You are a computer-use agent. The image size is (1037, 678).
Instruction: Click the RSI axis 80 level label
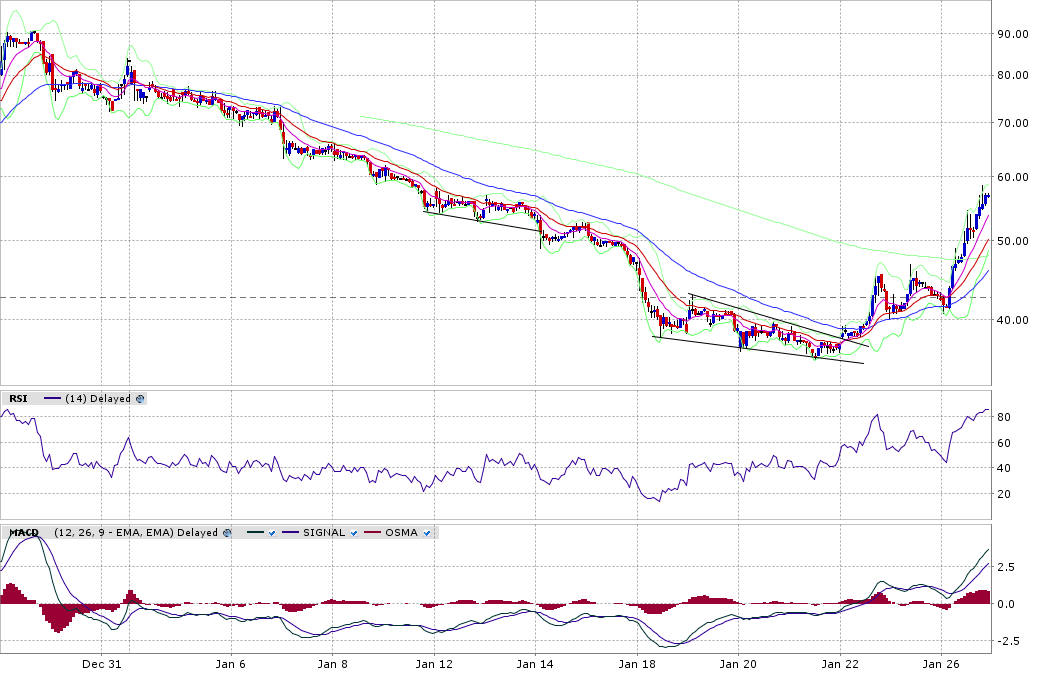[1003, 417]
